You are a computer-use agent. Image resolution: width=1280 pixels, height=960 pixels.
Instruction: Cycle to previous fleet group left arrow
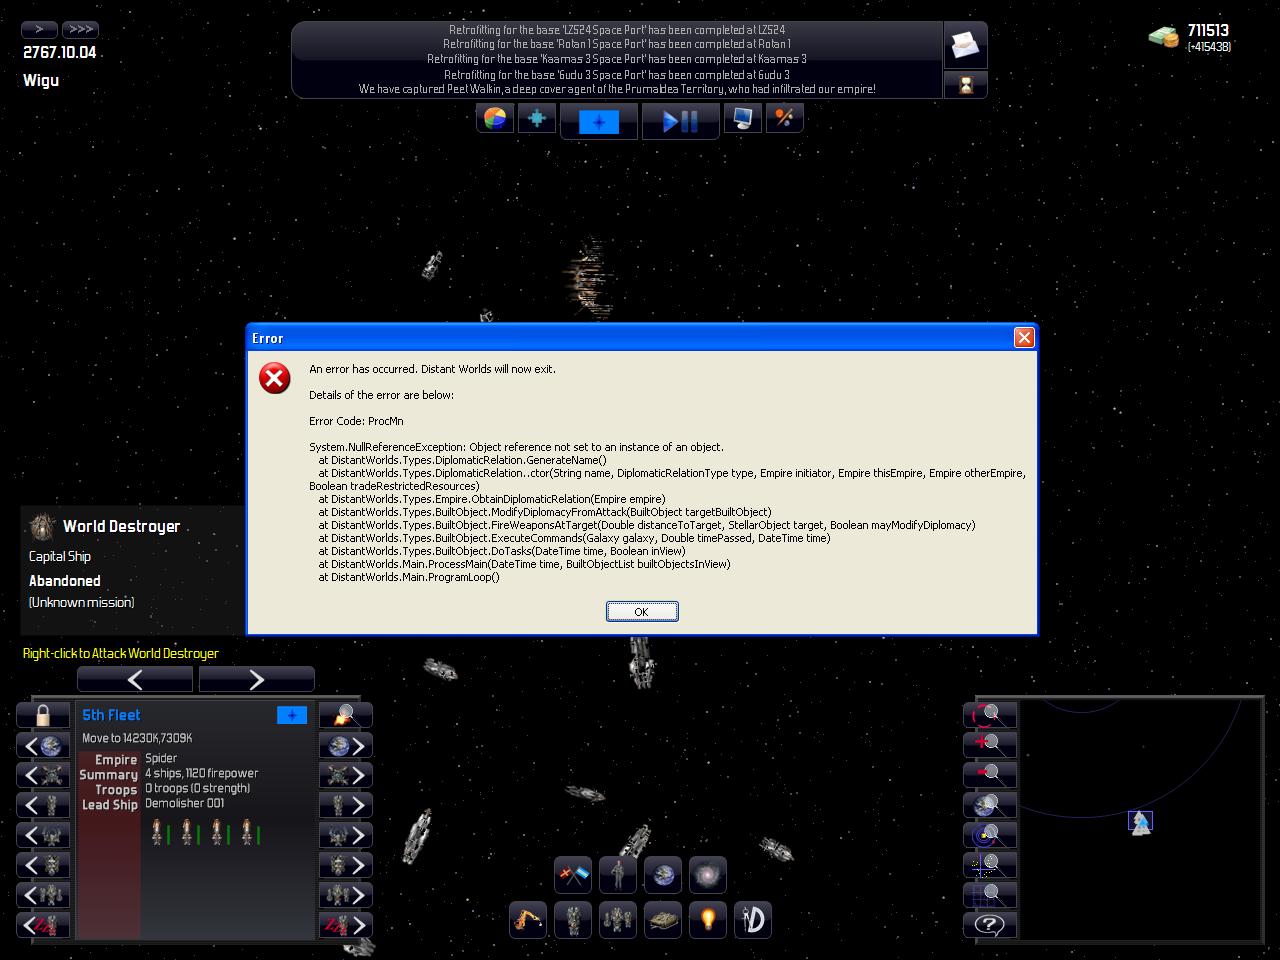[43, 895]
